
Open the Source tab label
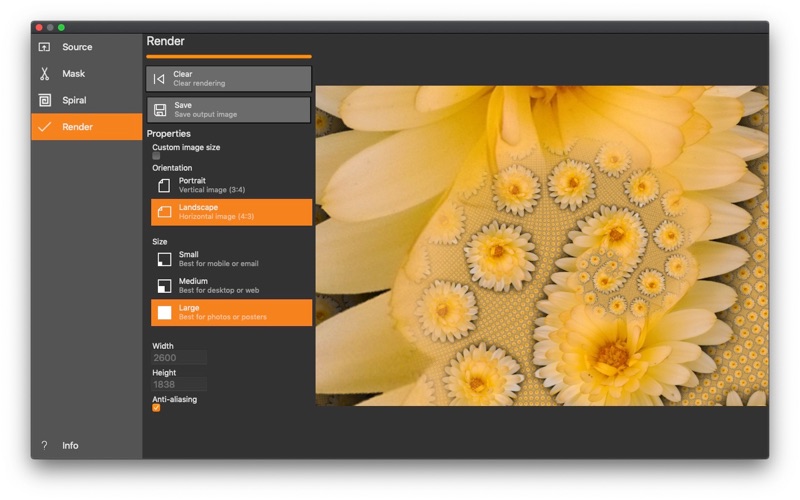click(x=77, y=47)
